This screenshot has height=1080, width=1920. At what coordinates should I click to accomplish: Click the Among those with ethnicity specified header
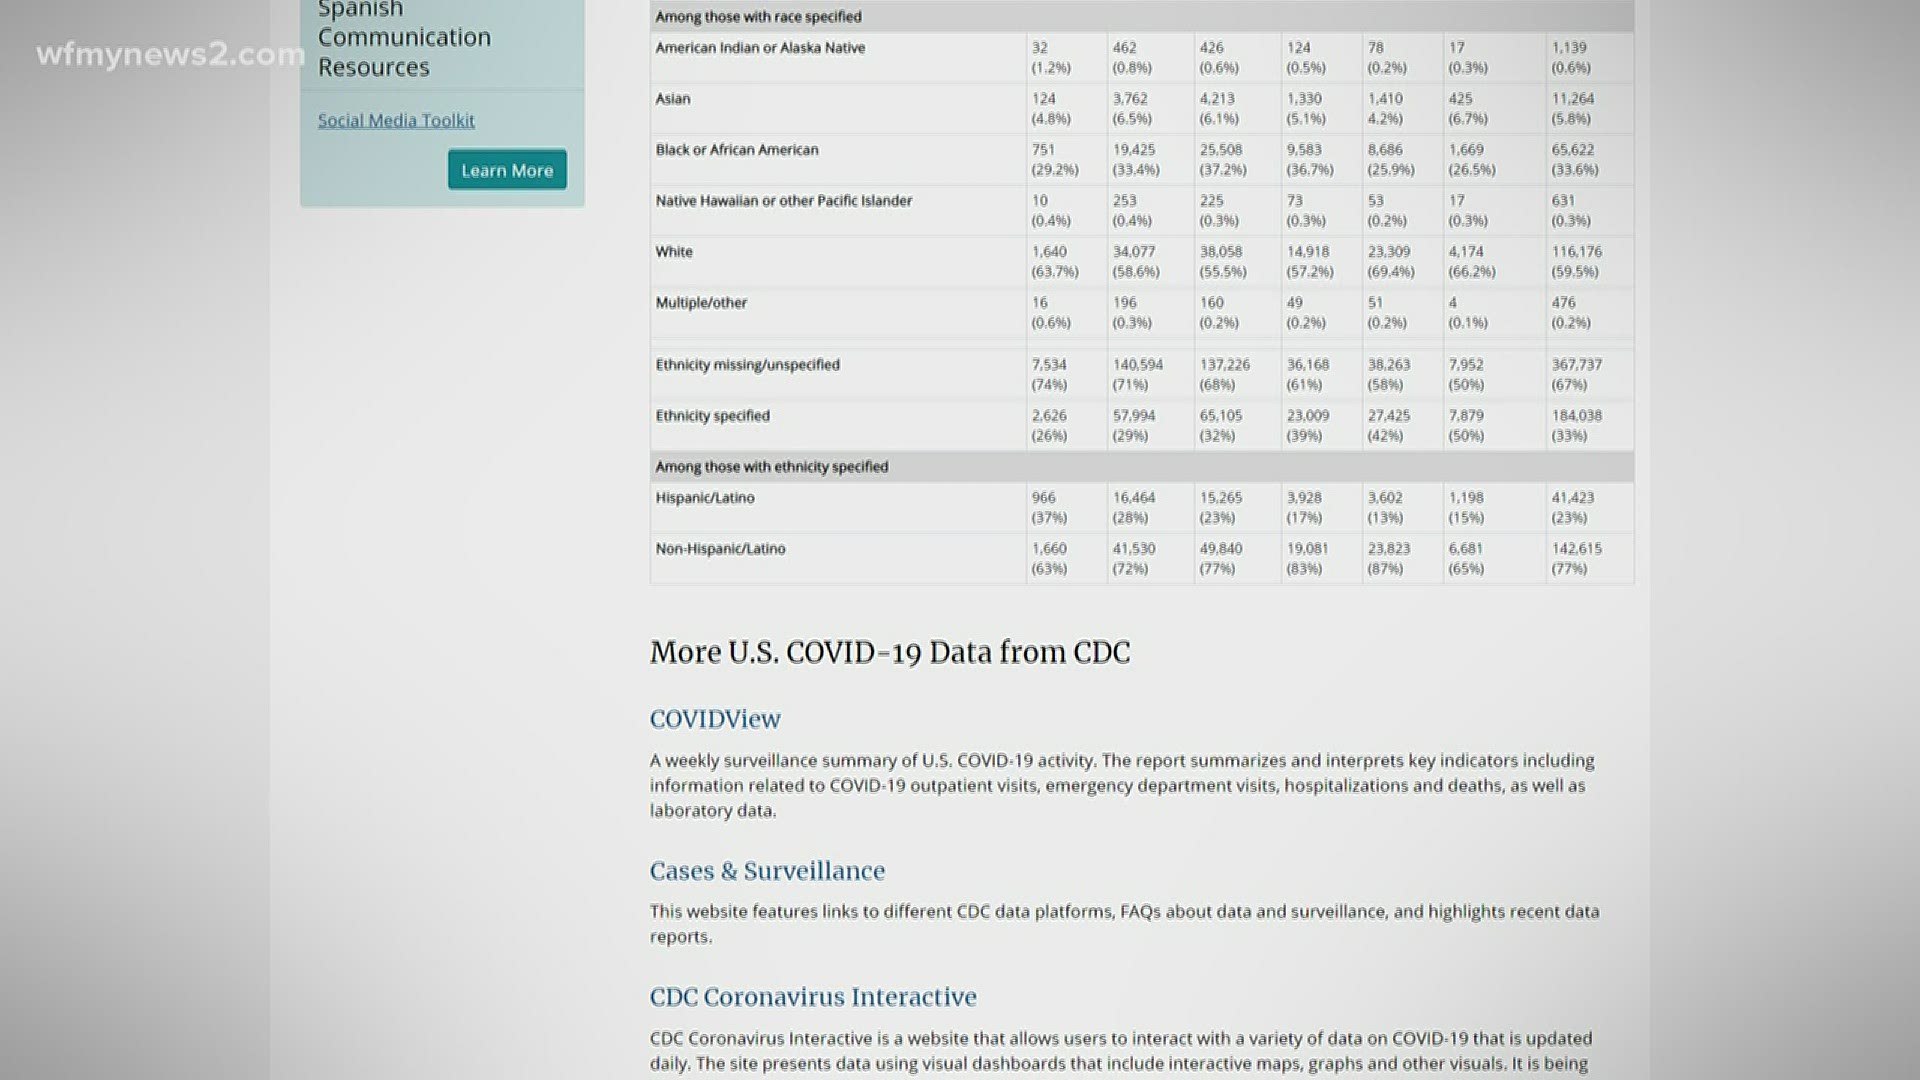pos(769,466)
